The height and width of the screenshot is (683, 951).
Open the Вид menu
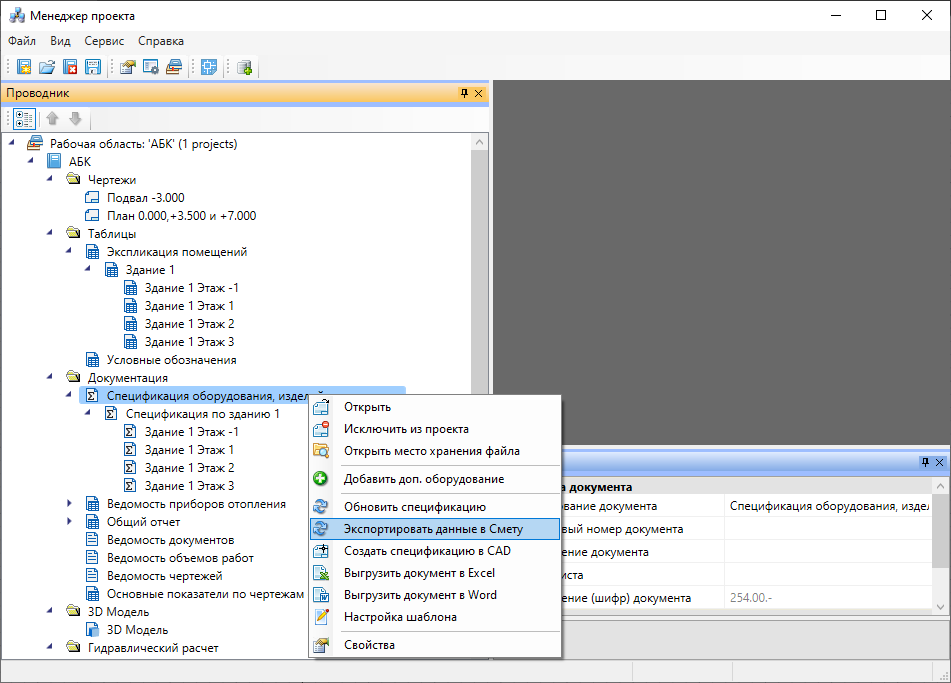pyautogui.click(x=60, y=41)
